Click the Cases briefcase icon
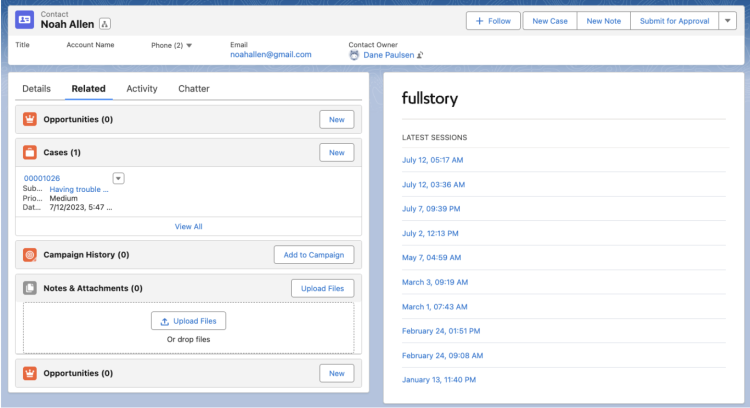 point(30,153)
